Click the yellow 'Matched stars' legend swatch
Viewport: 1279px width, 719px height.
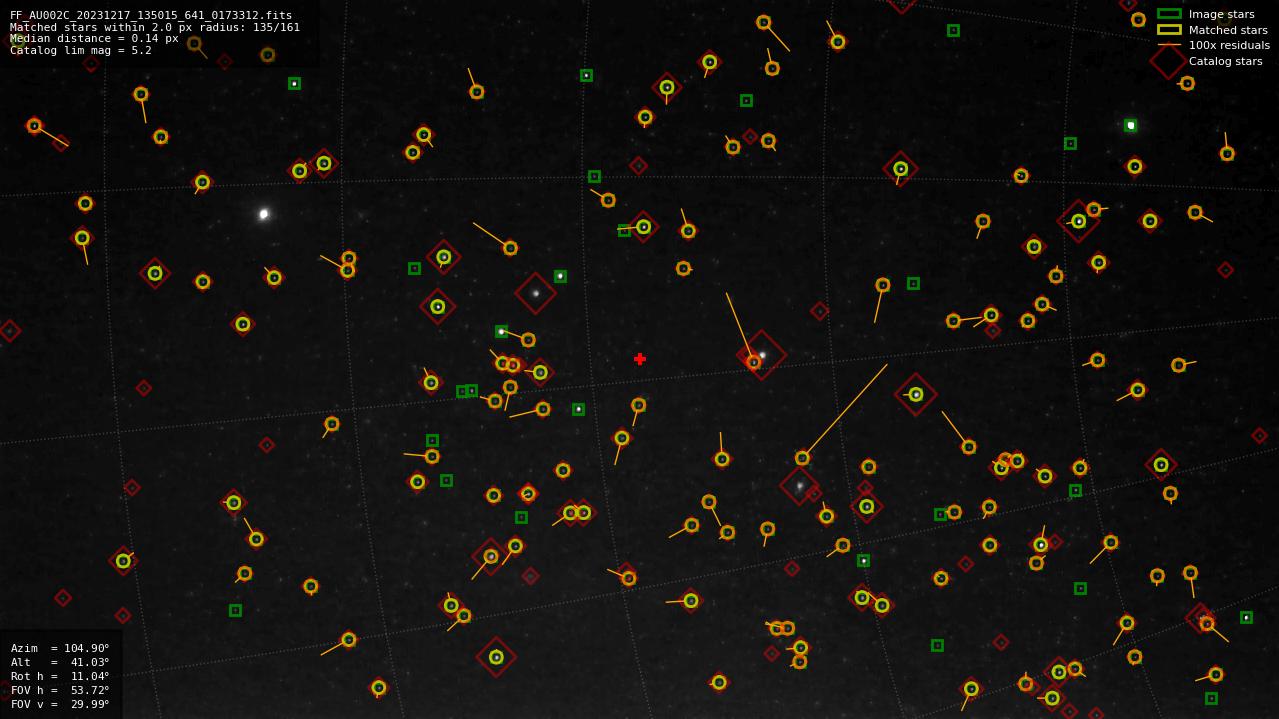(1169, 30)
